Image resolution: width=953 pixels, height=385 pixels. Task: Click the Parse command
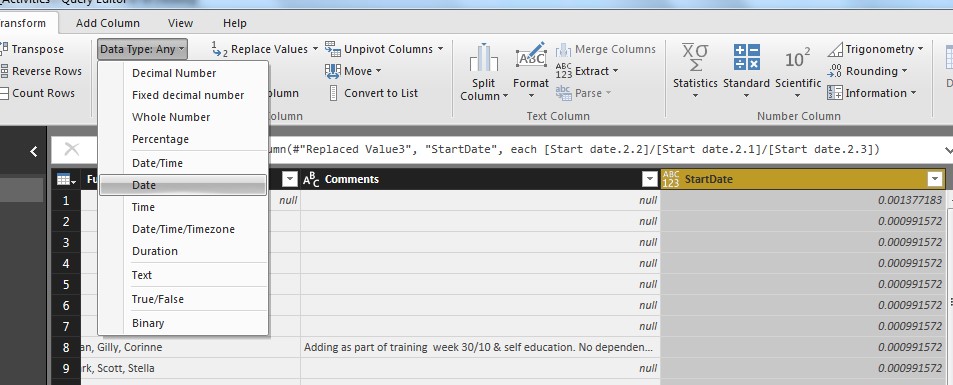tap(583, 93)
